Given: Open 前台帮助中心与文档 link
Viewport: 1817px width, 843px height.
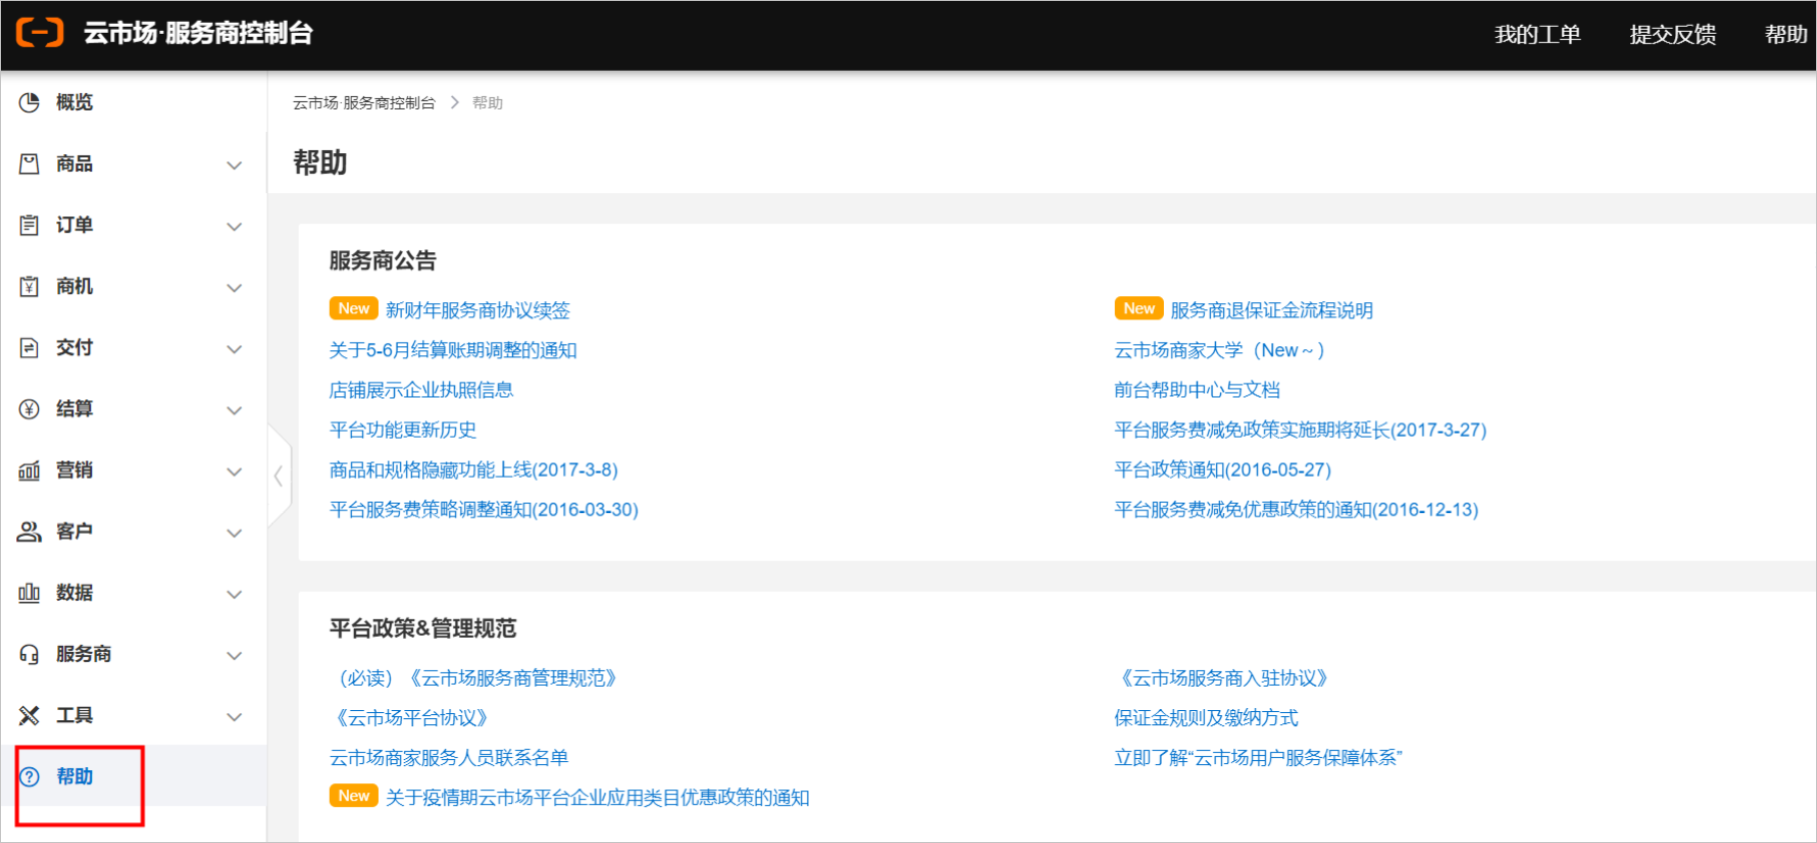Looking at the screenshot, I should [1197, 390].
